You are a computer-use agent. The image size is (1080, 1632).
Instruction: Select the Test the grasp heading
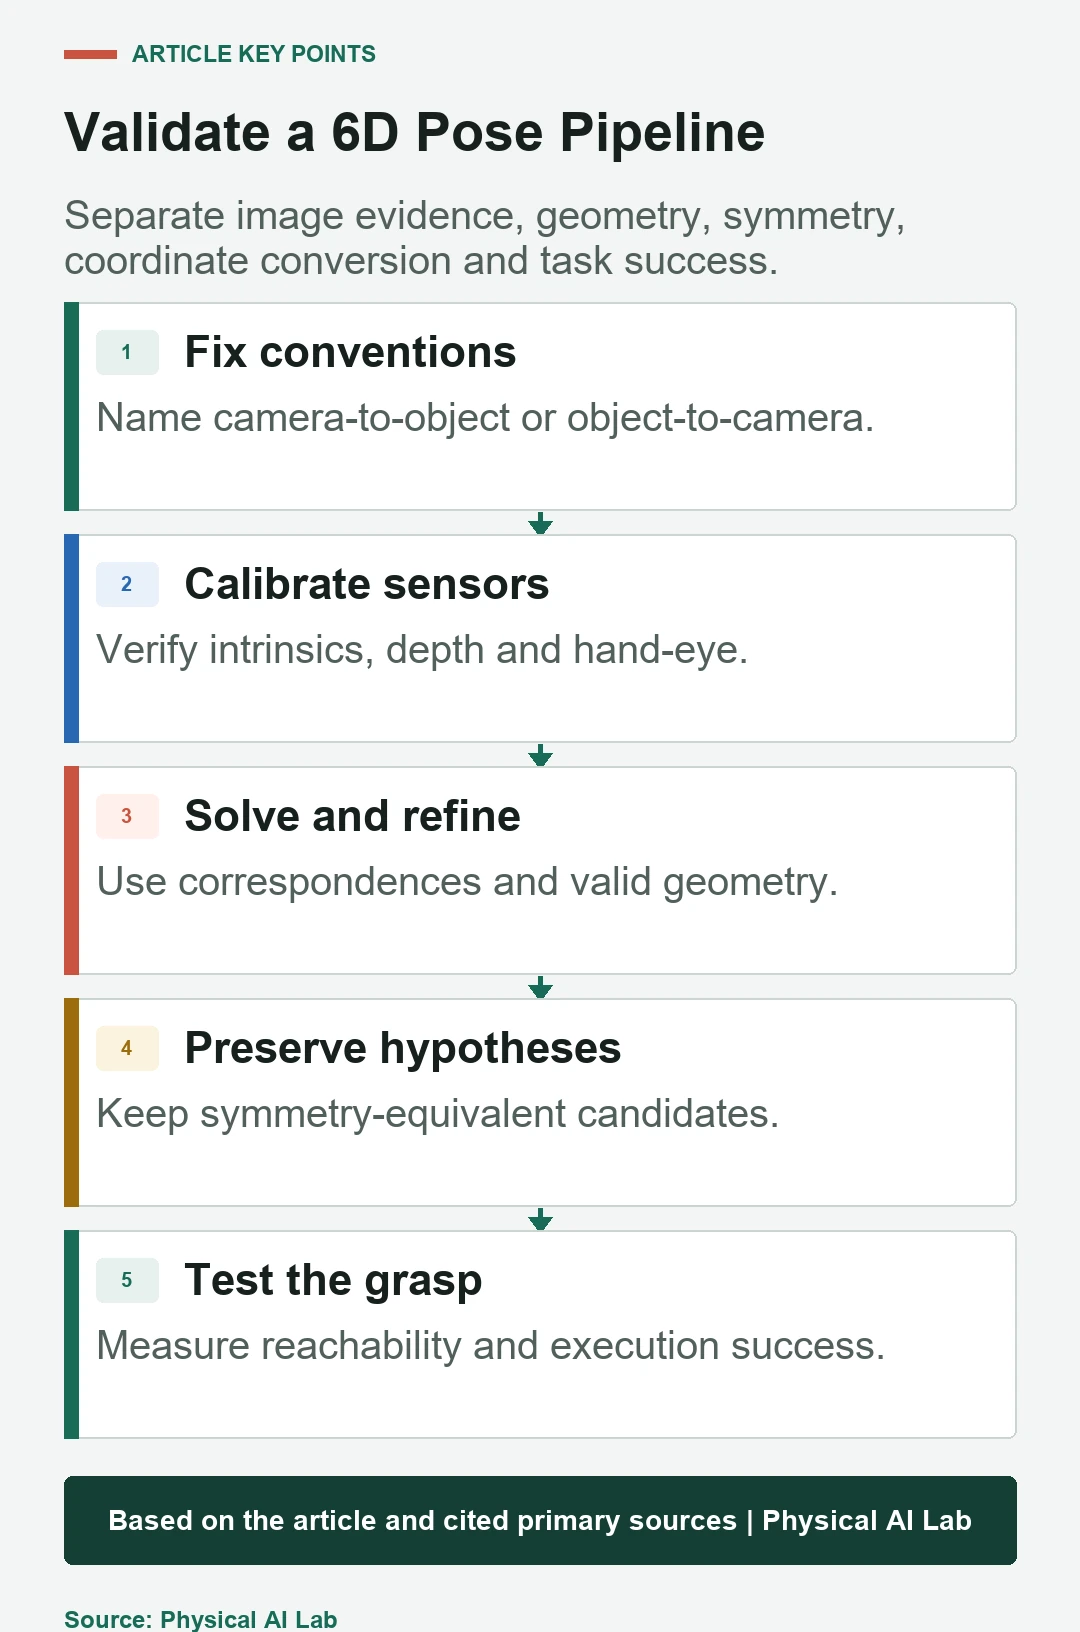(x=333, y=1281)
